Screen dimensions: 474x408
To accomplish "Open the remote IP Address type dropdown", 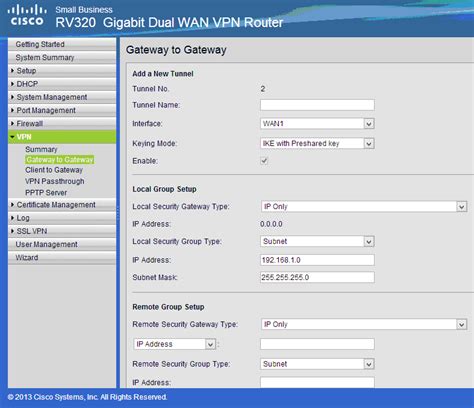I will 174,344.
